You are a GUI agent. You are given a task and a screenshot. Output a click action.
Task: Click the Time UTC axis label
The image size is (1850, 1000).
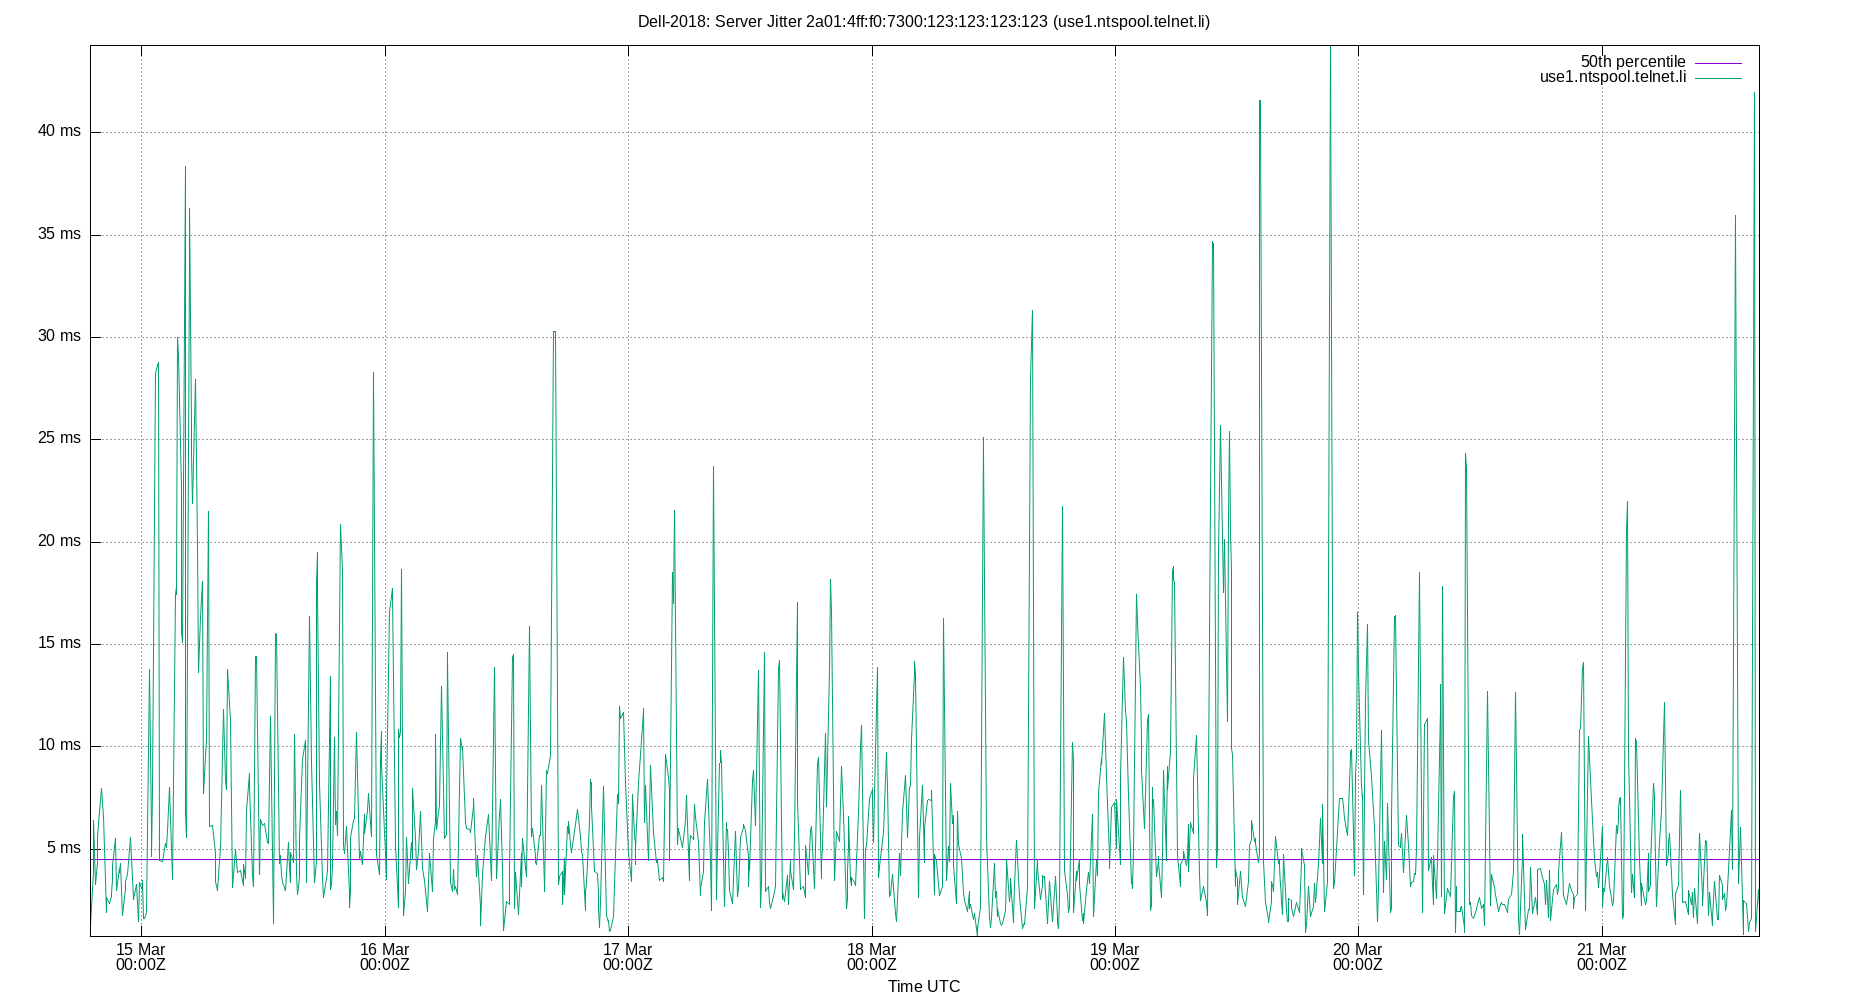click(922, 986)
